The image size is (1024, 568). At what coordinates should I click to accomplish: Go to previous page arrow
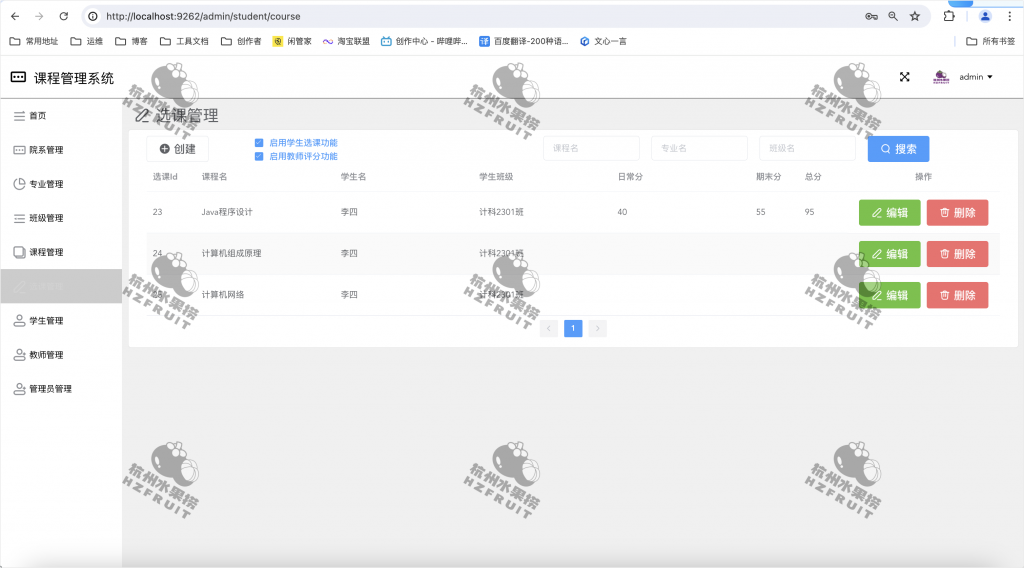(549, 328)
